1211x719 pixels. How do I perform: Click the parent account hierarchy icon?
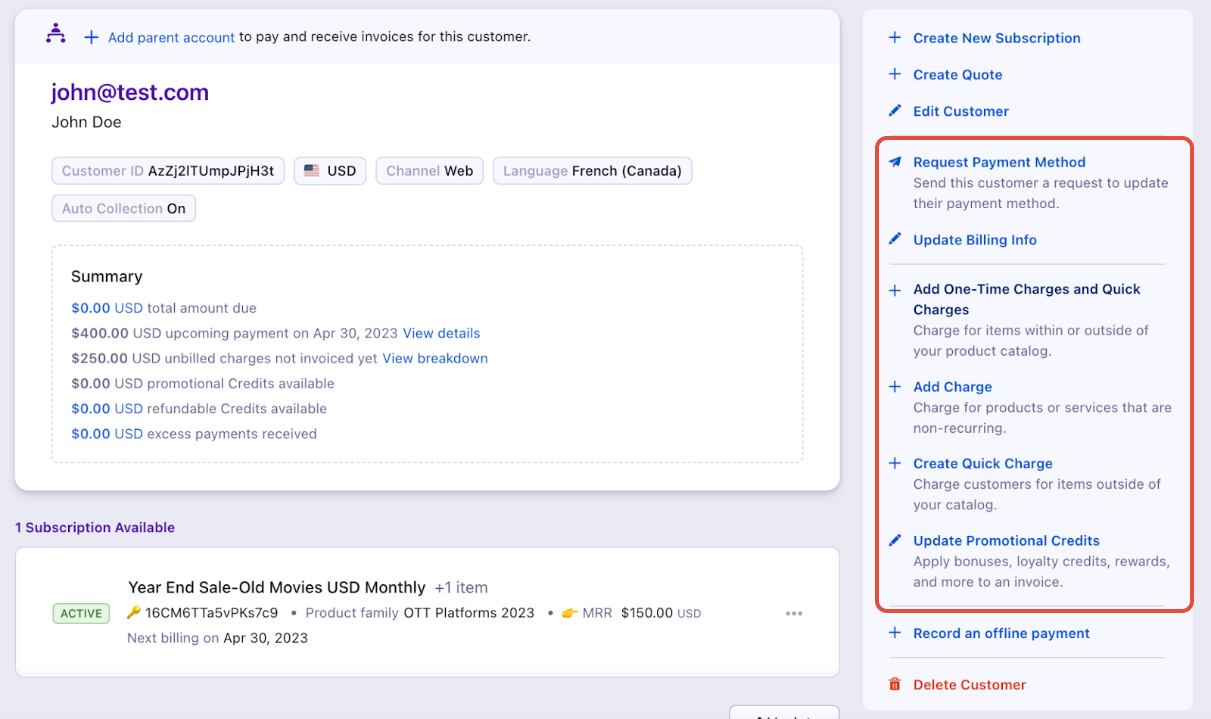point(56,34)
